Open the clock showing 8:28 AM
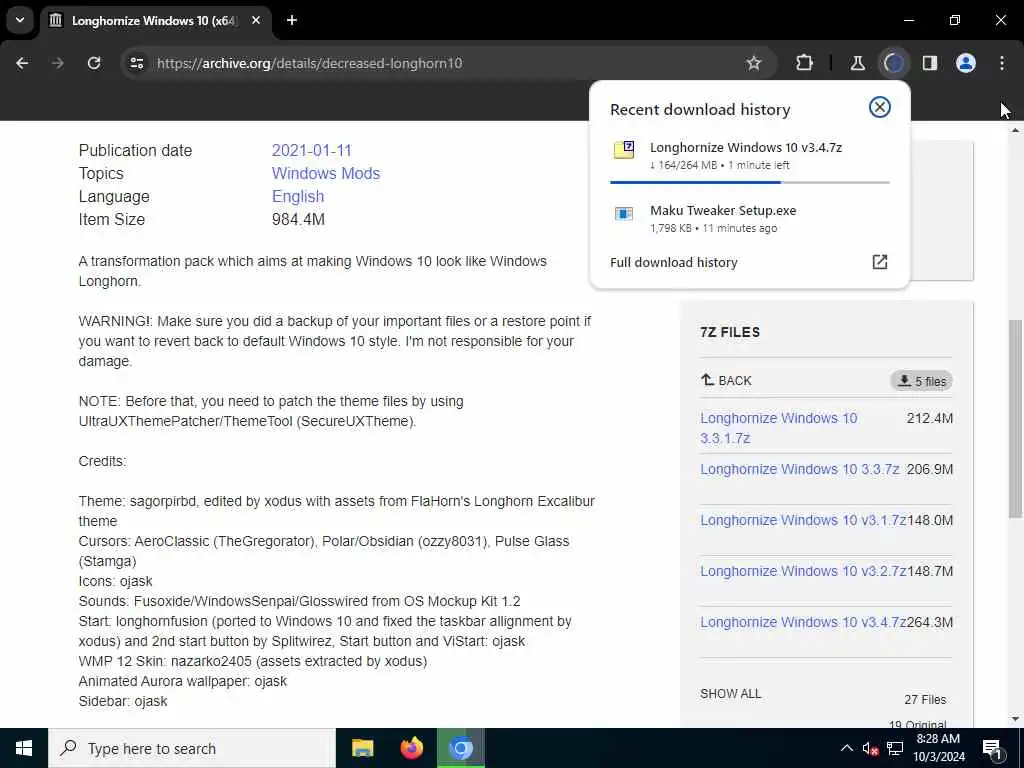The width and height of the screenshot is (1024, 768). coord(938,748)
